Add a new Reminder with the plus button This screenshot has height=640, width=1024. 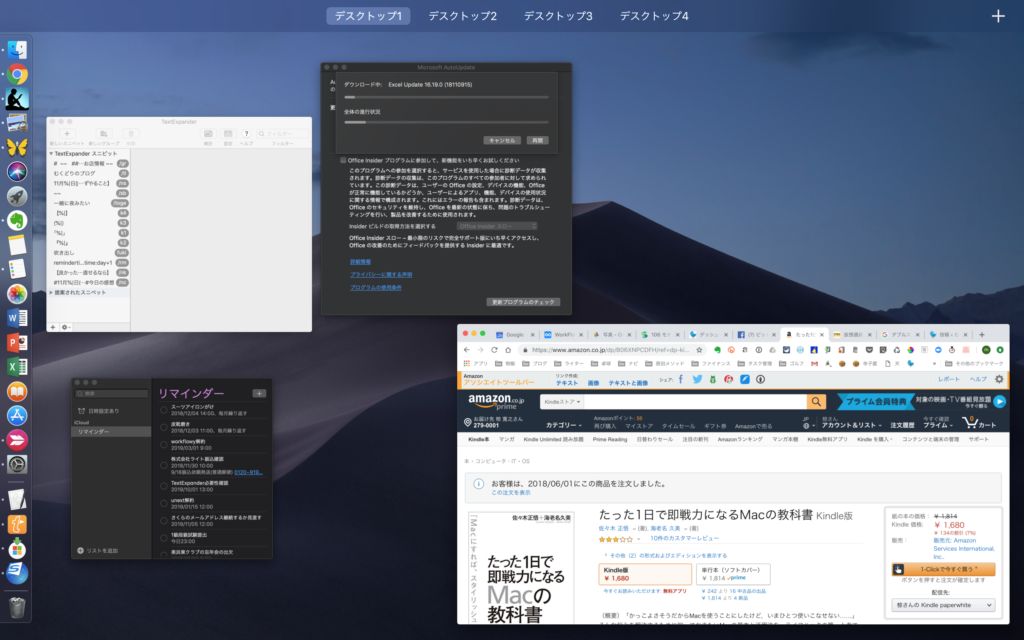coord(259,393)
